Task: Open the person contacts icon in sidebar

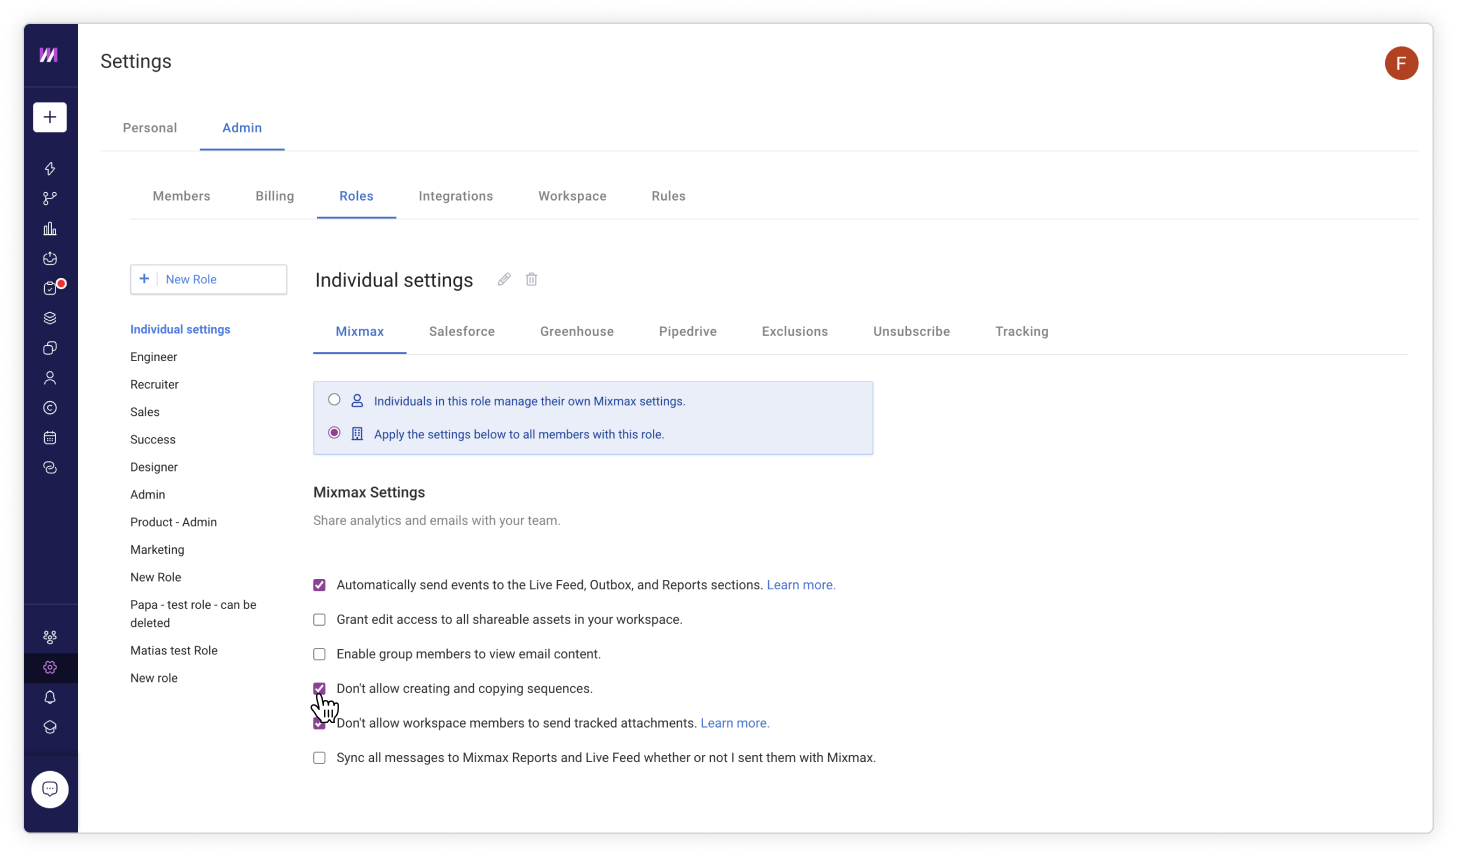Action: point(50,378)
